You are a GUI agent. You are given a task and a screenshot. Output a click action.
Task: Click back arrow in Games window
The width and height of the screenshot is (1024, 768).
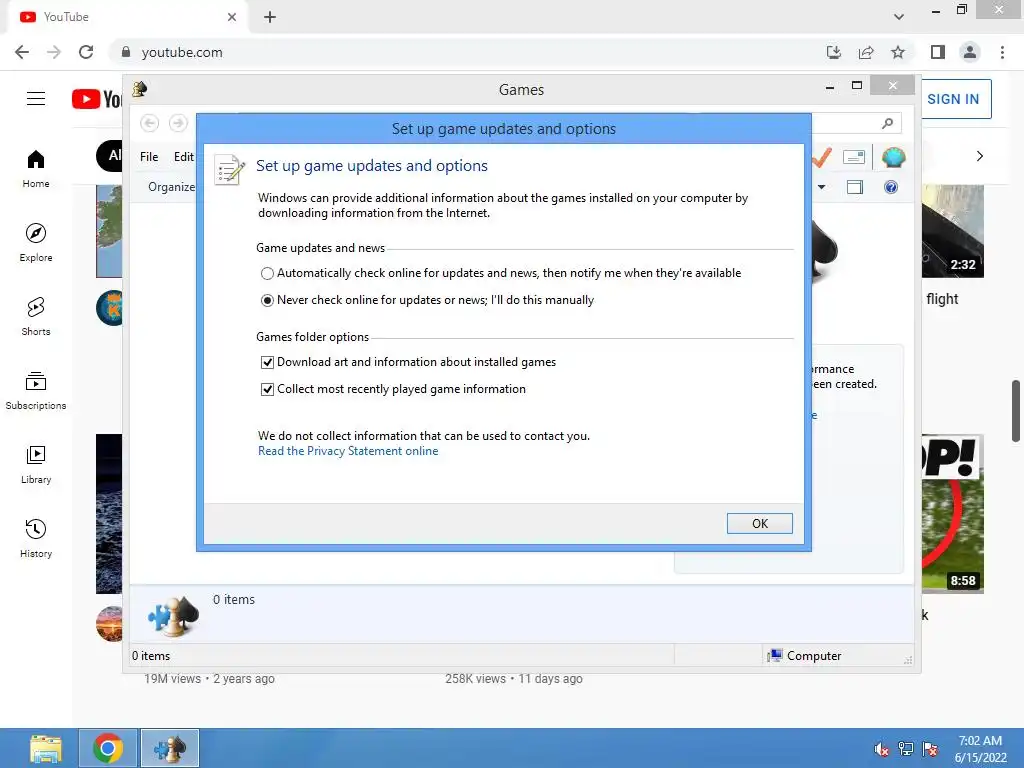coord(150,123)
